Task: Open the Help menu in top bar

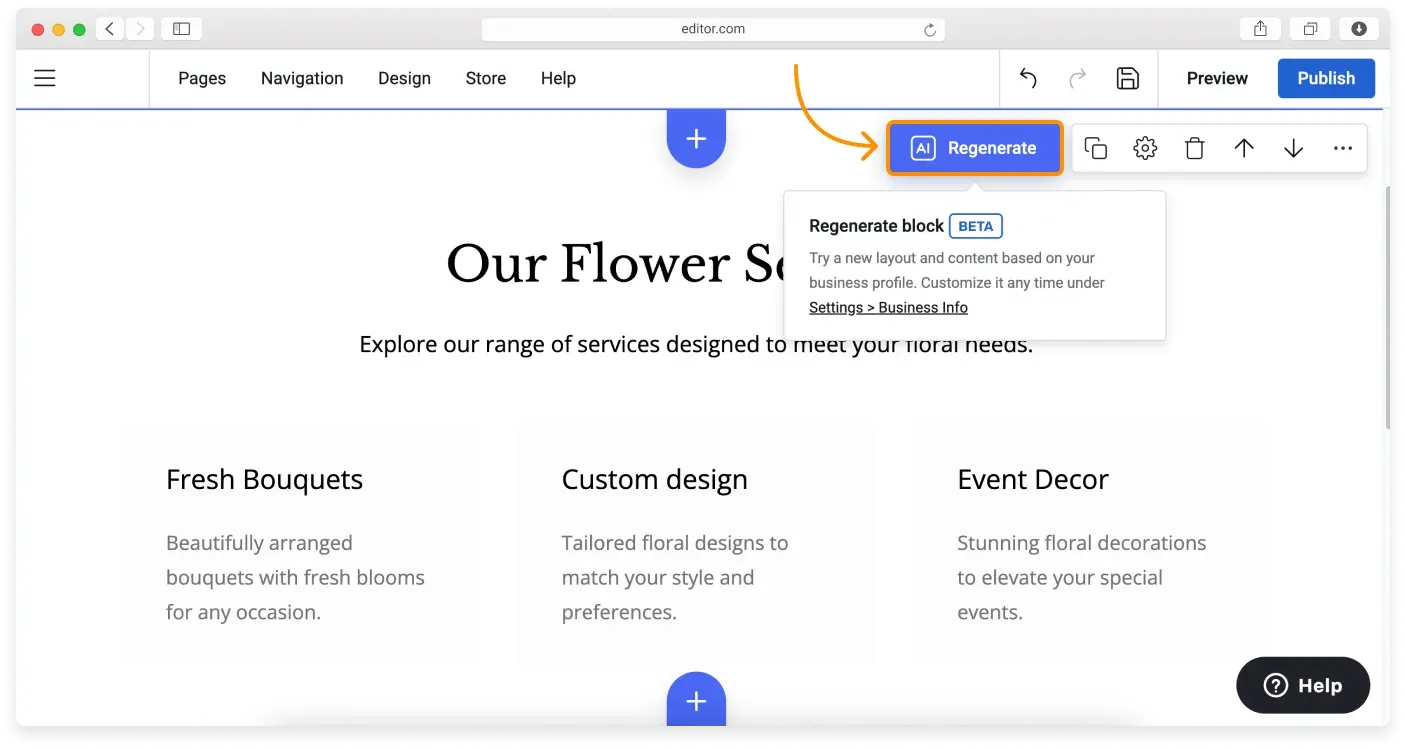Action: pos(558,78)
